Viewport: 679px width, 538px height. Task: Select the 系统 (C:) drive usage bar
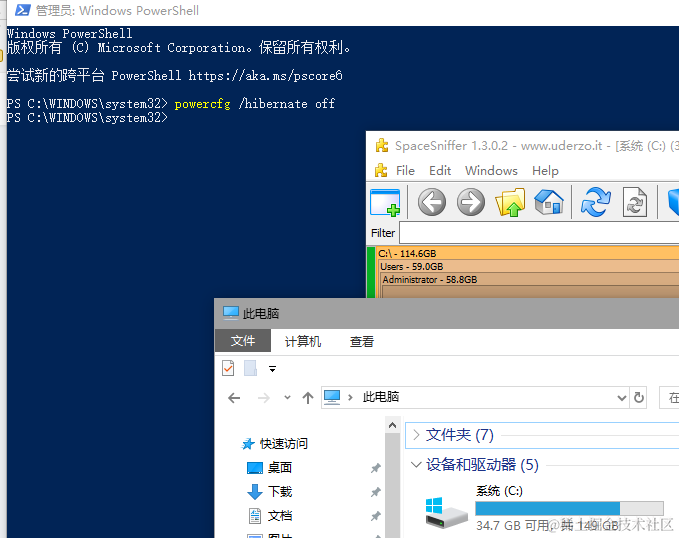click(x=569, y=509)
